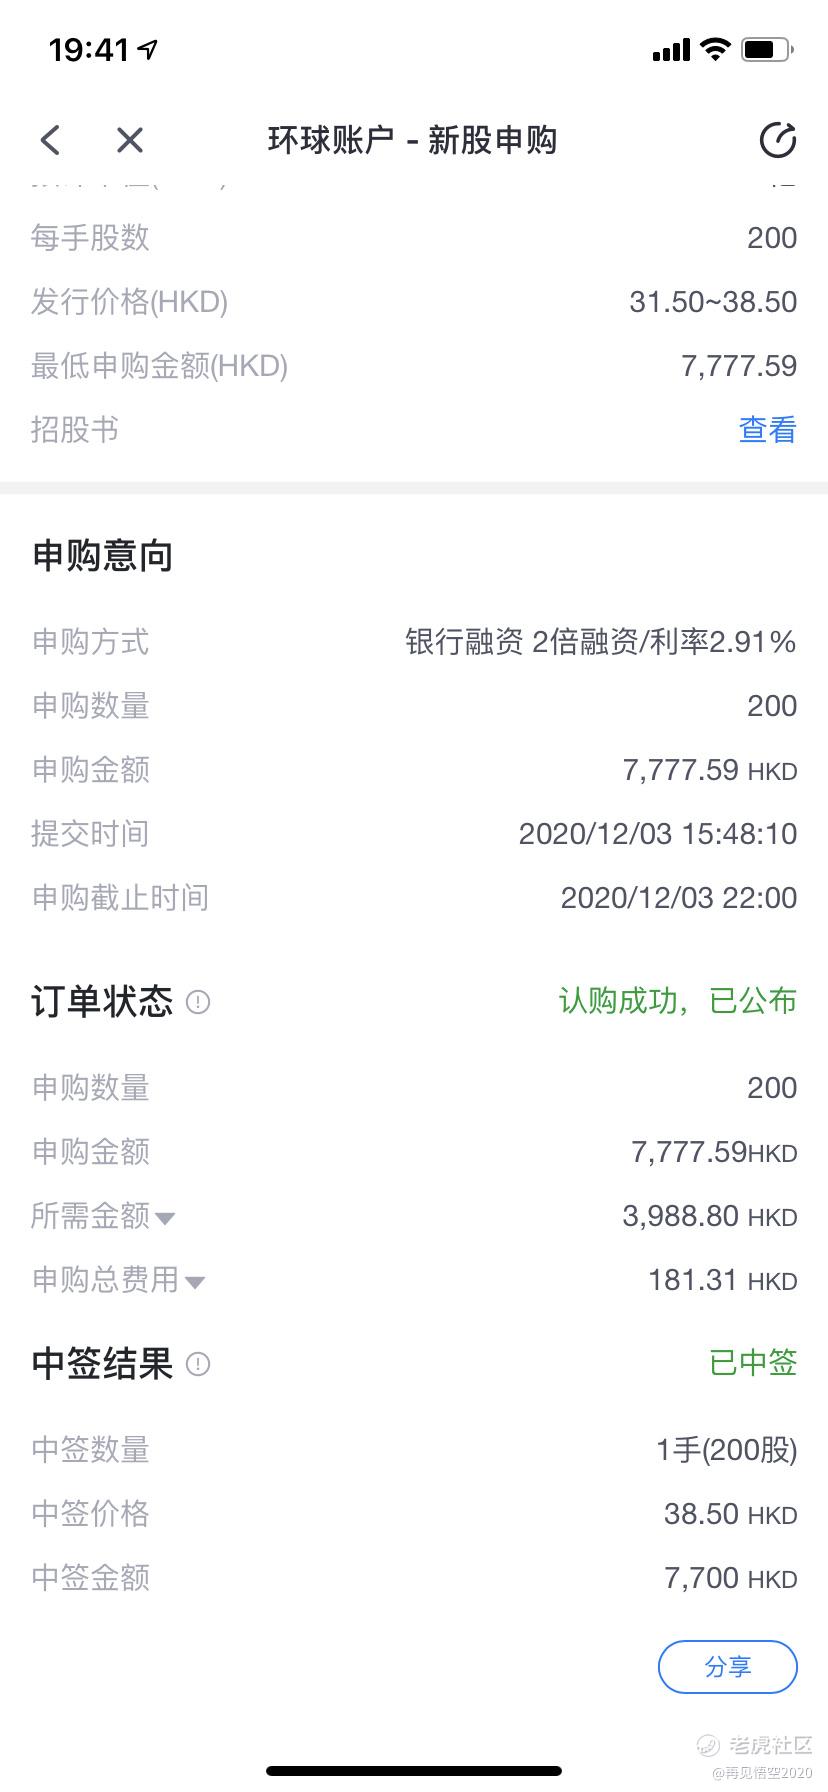The image size is (828, 1792).
Task: Tap the back arrow icon
Action: pyautogui.click(x=50, y=140)
